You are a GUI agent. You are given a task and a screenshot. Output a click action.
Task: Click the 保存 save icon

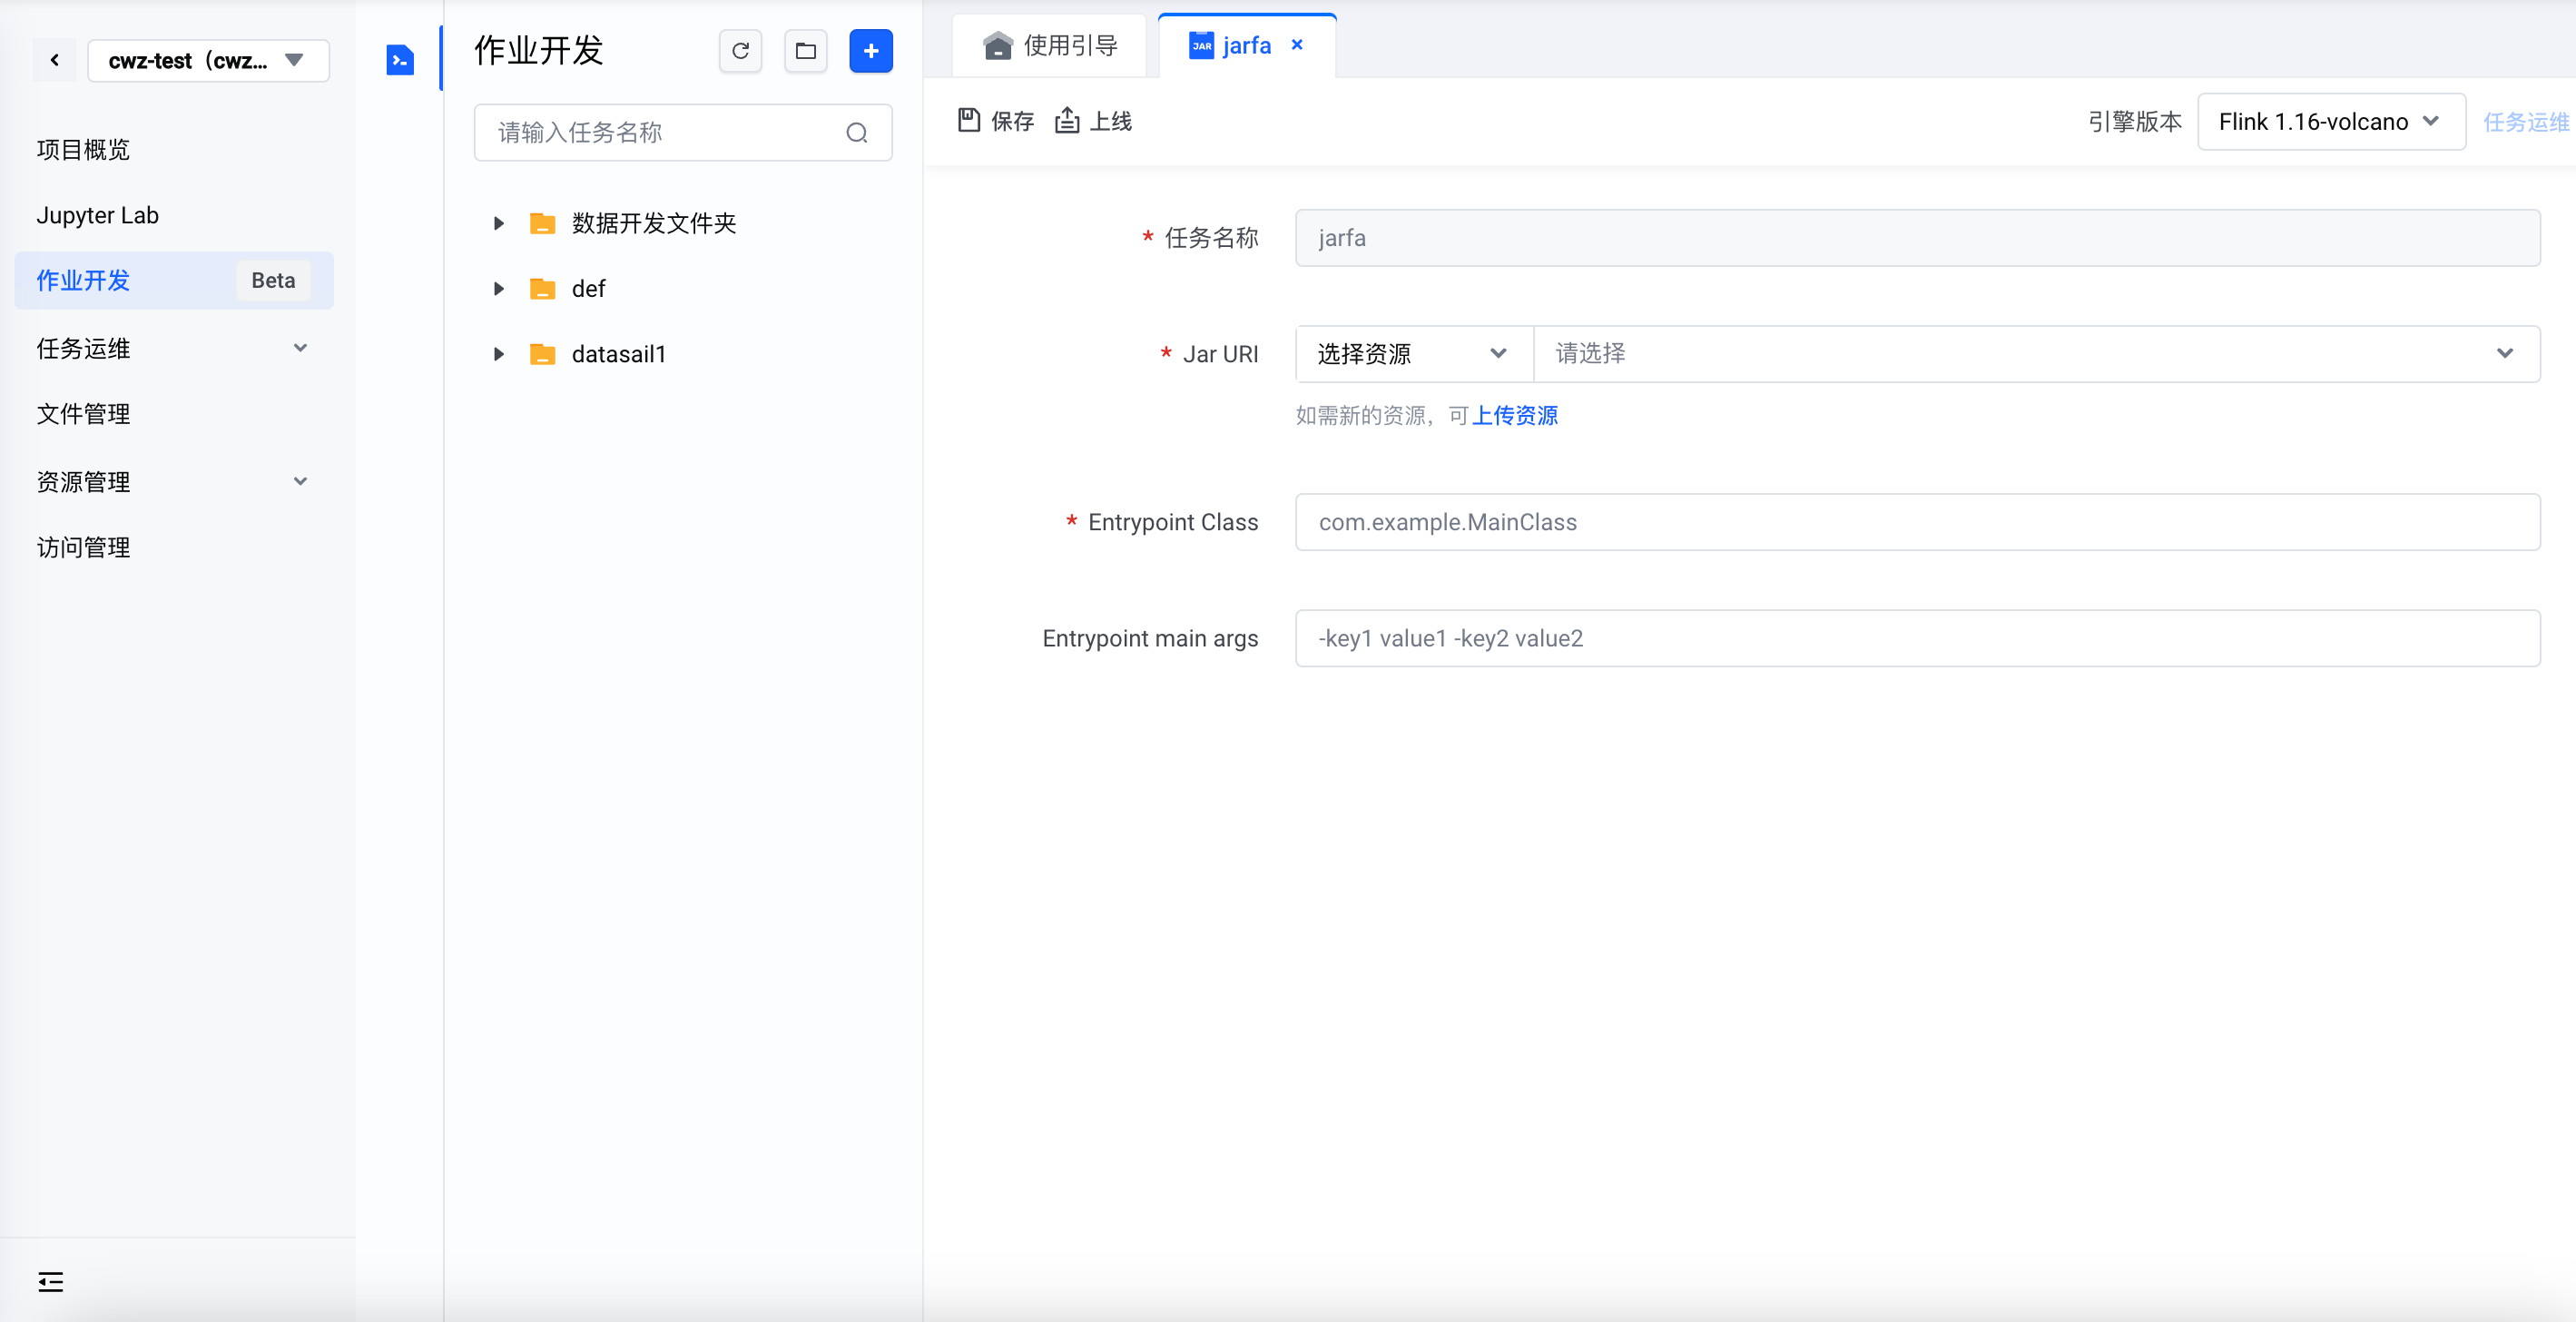coord(968,121)
